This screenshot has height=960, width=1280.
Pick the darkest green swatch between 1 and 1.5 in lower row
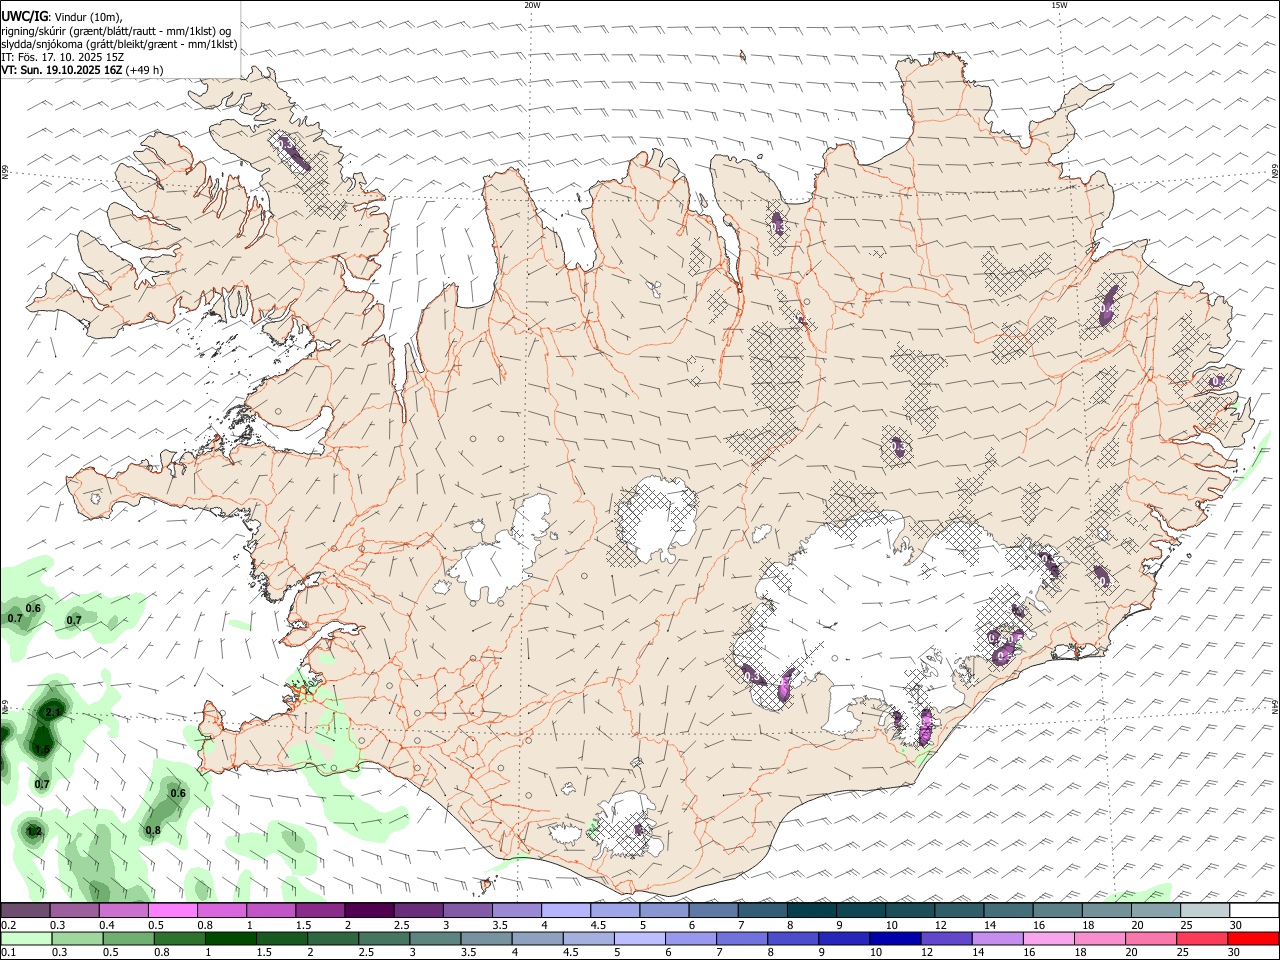pos(230,938)
